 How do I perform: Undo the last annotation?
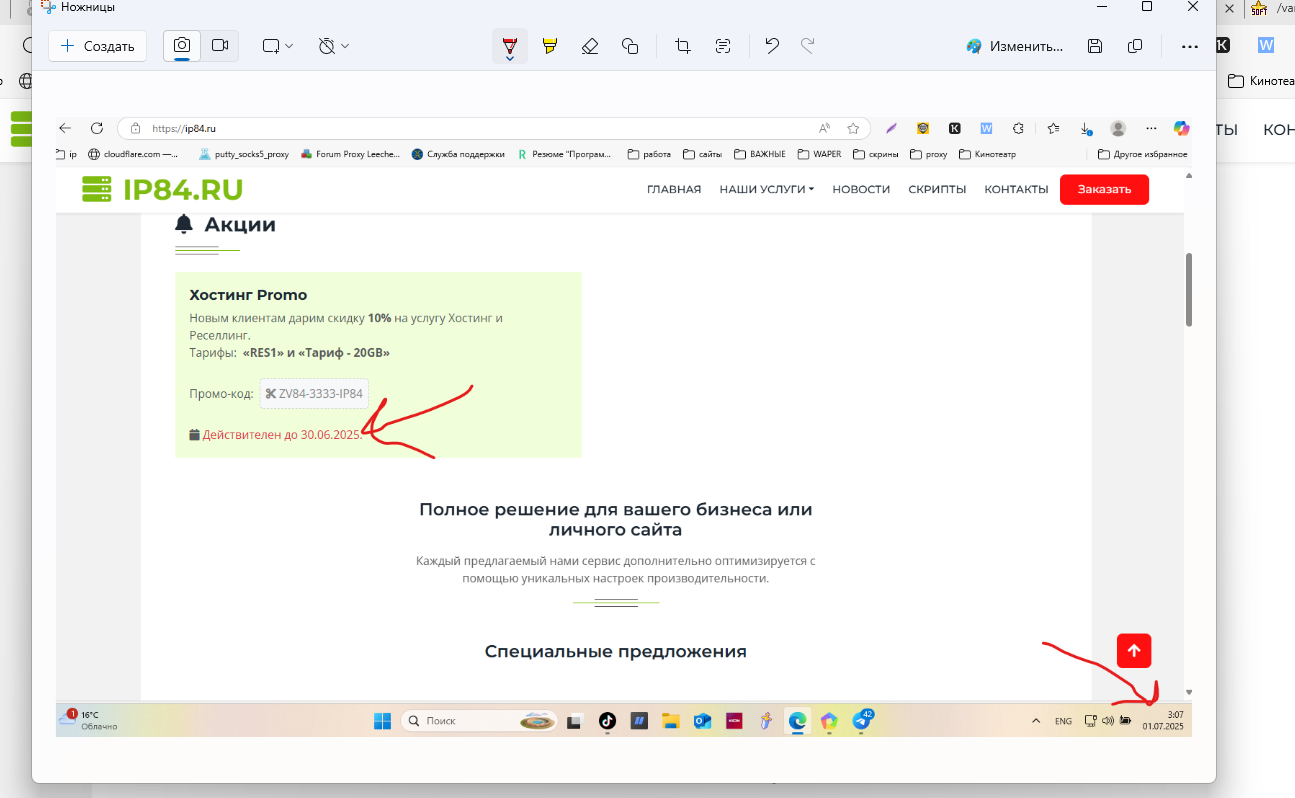click(x=771, y=46)
